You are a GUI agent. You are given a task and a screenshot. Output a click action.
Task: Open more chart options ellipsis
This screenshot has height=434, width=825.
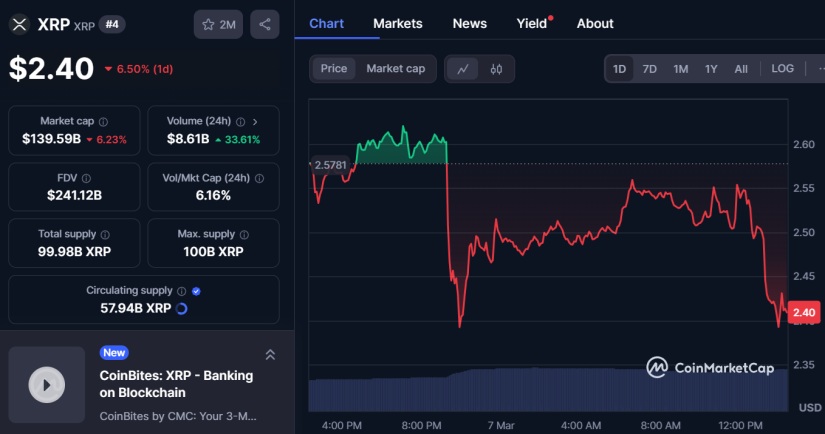(x=820, y=69)
